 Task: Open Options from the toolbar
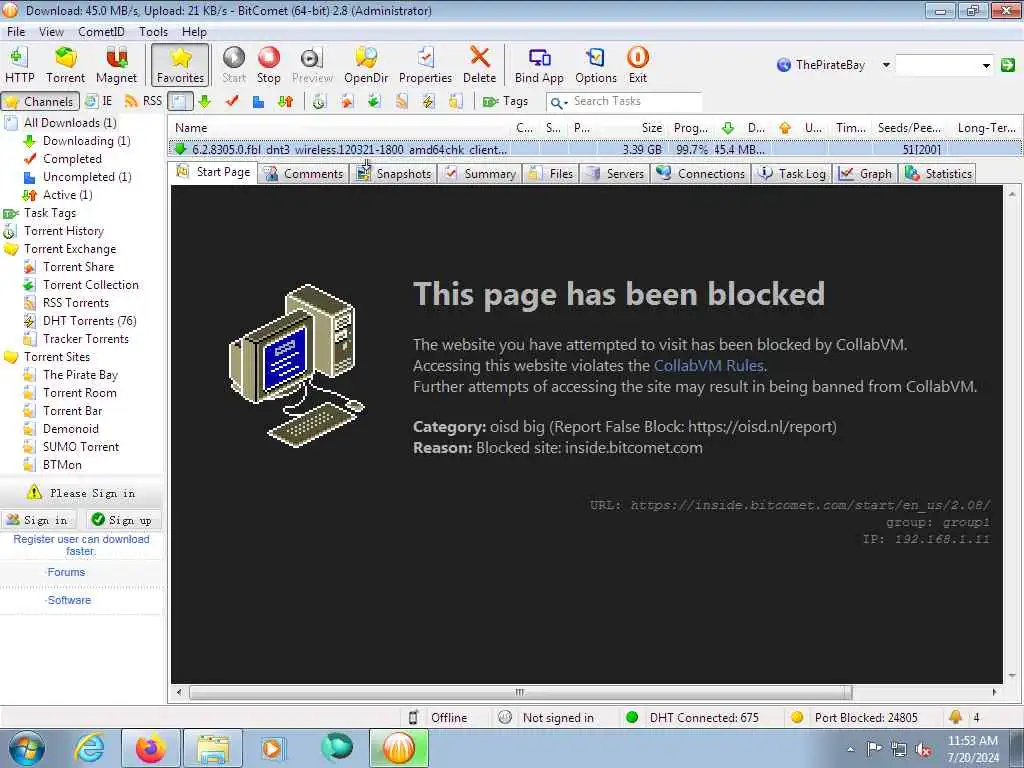596,65
